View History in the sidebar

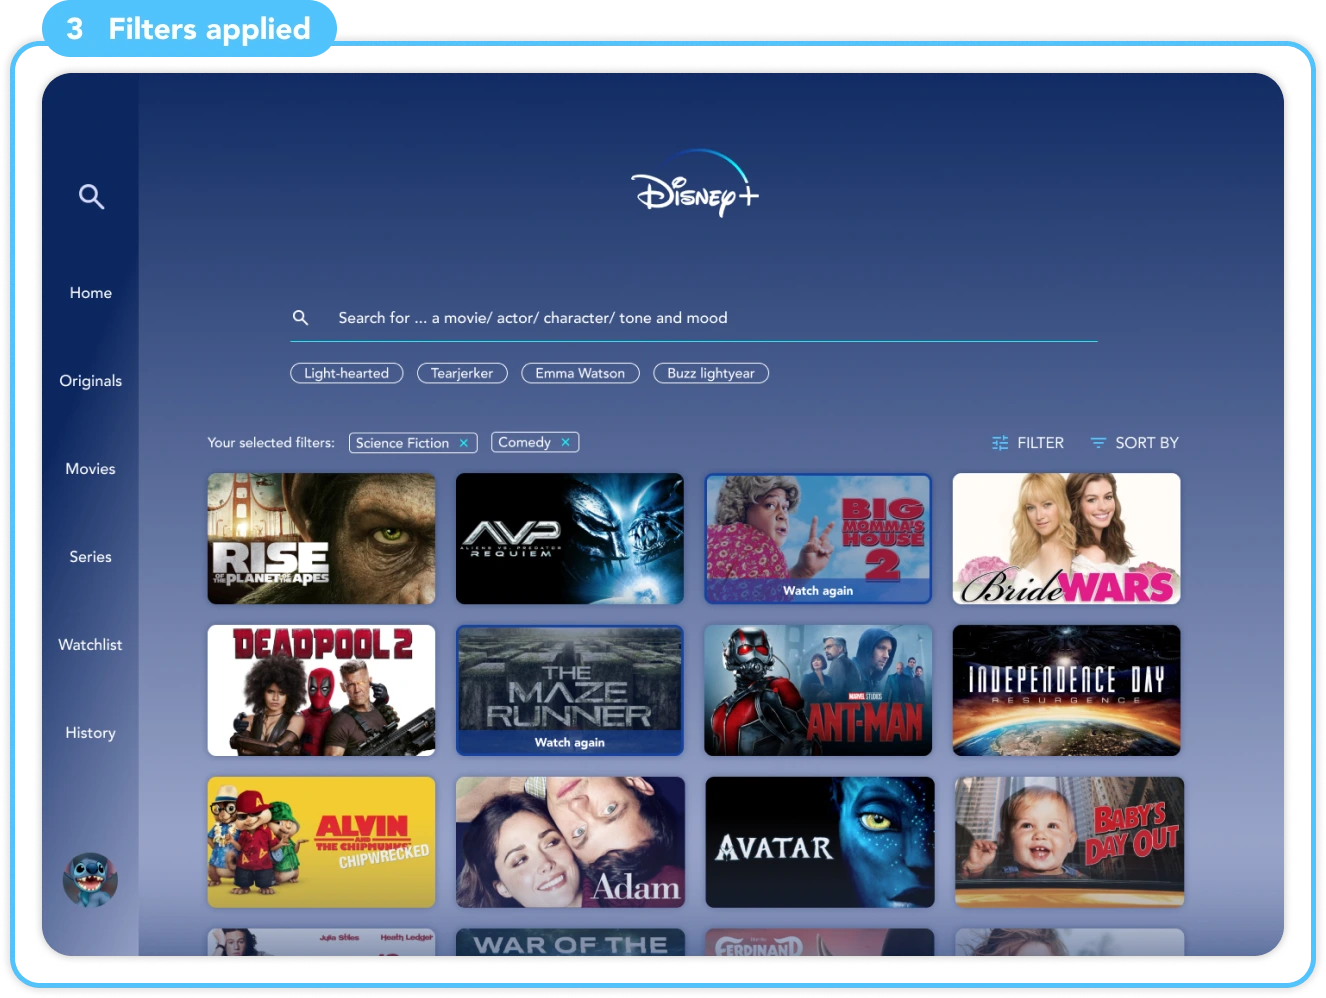pos(90,733)
